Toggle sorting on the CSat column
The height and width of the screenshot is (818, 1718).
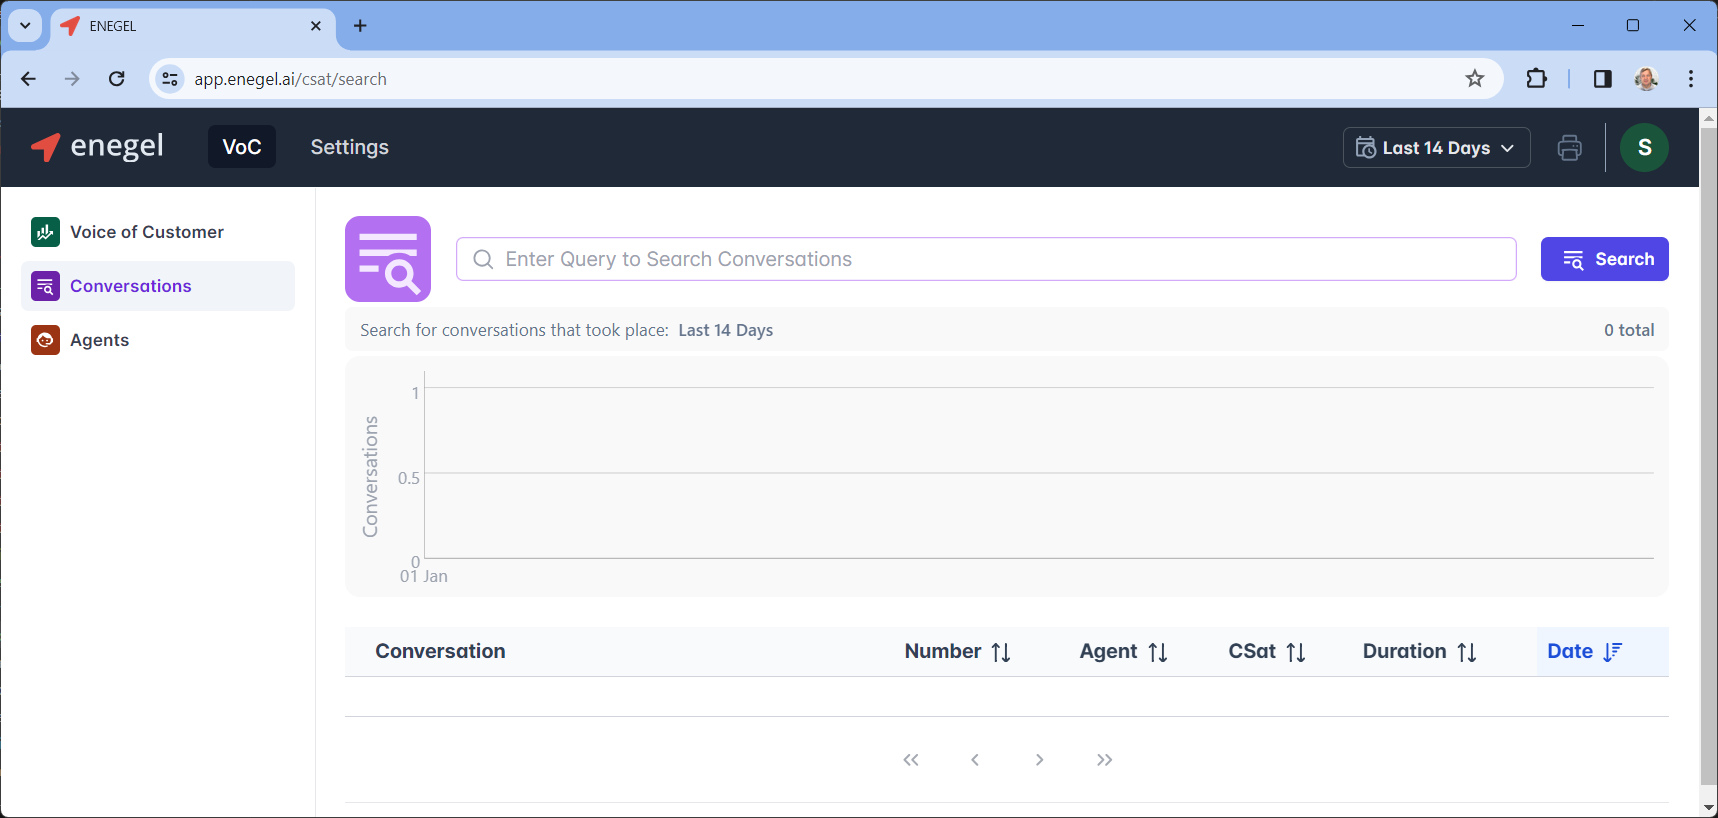click(1266, 652)
